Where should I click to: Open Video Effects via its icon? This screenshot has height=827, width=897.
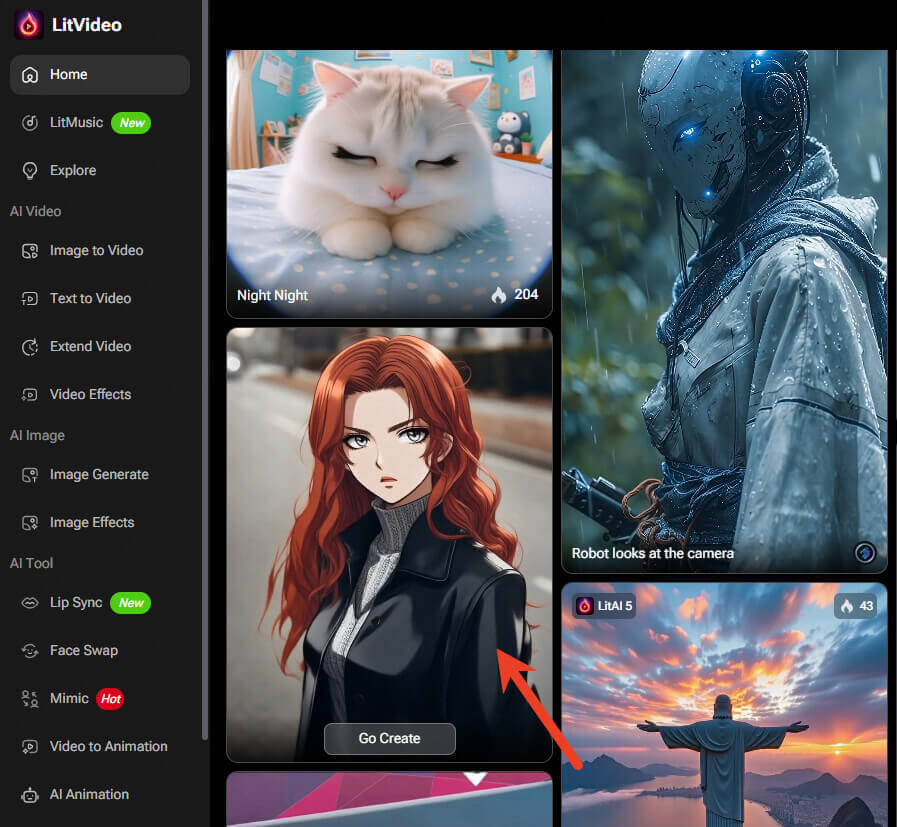point(30,395)
